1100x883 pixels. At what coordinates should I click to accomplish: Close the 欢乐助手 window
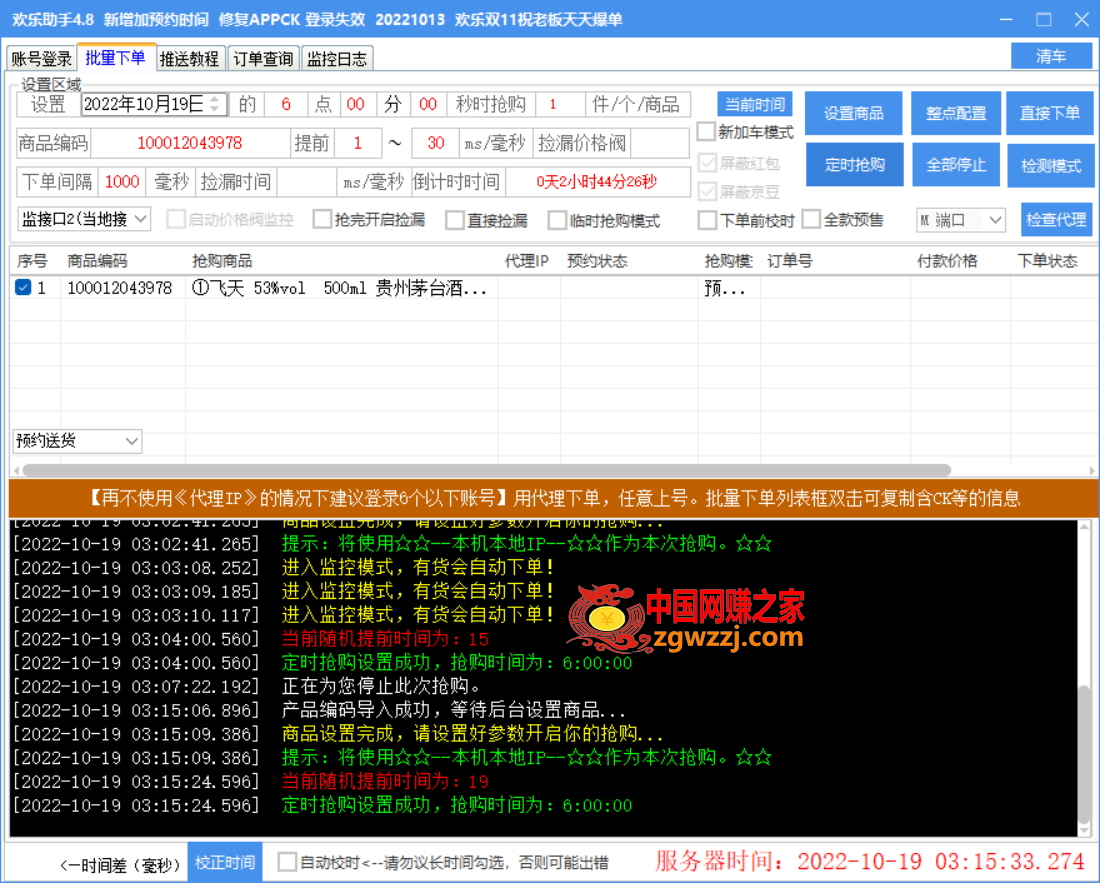(x=1081, y=20)
